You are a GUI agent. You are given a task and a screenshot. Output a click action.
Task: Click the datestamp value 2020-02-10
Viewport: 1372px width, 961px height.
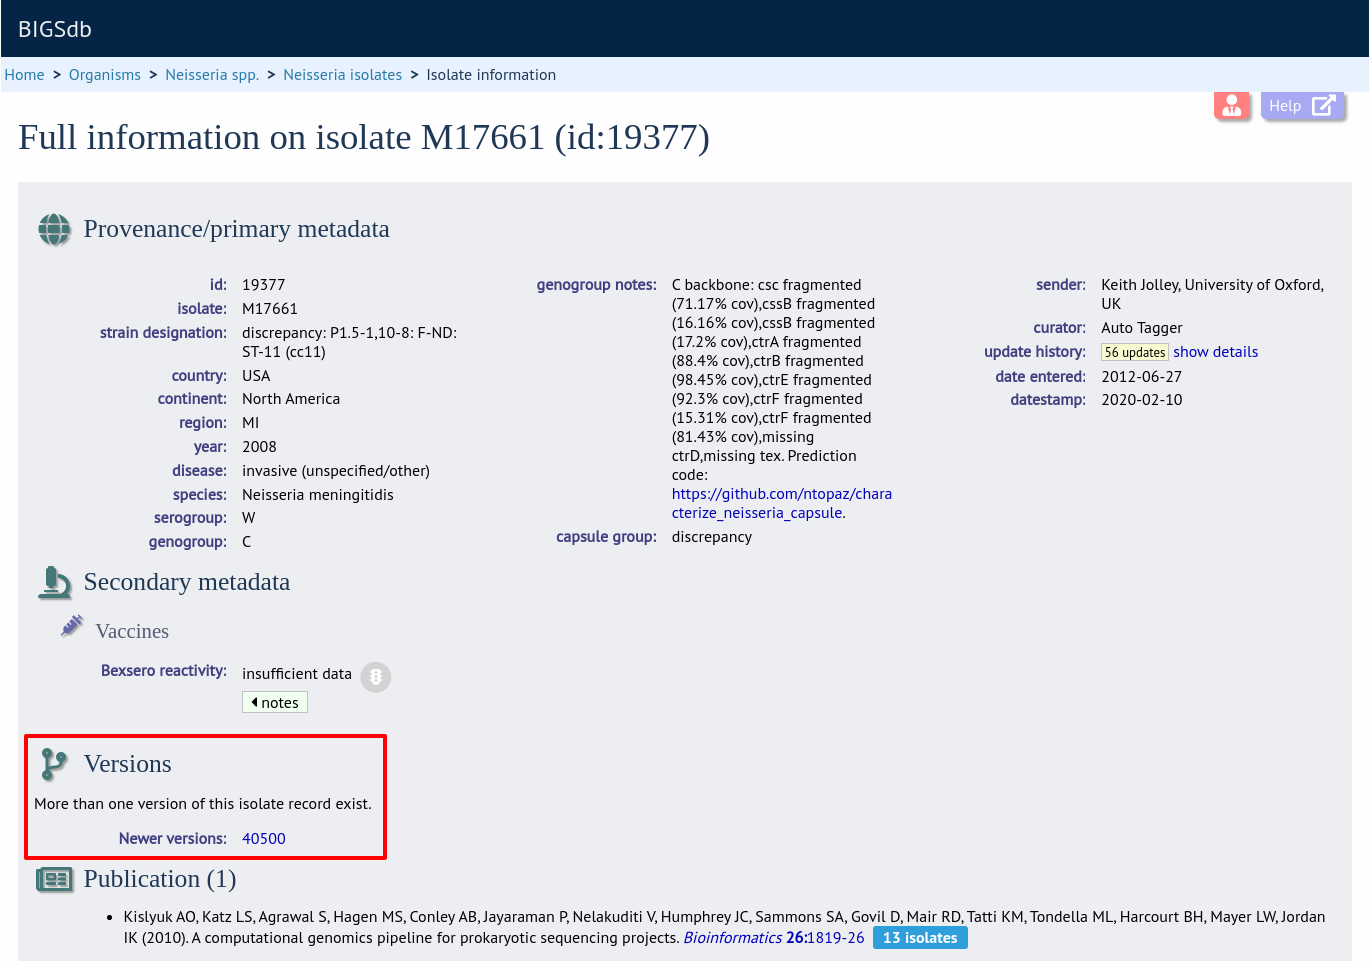coord(1141,400)
